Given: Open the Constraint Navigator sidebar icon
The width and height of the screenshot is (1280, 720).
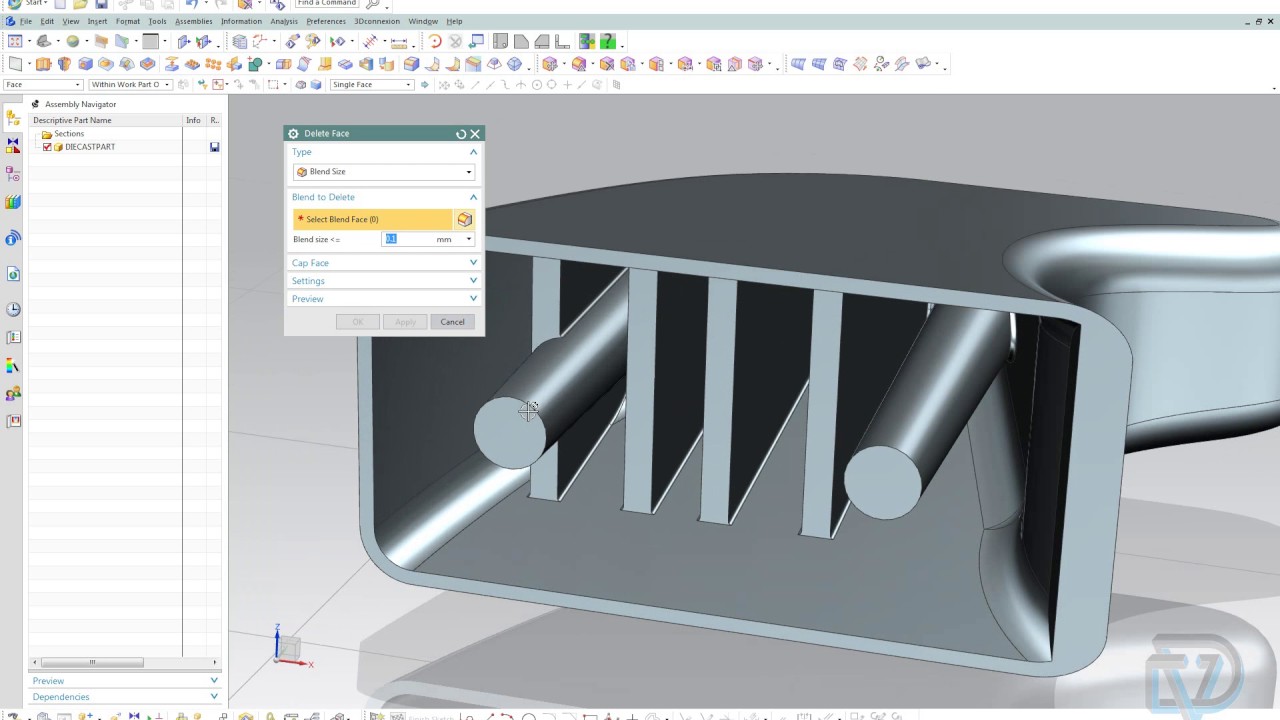Looking at the screenshot, I should pos(13,146).
